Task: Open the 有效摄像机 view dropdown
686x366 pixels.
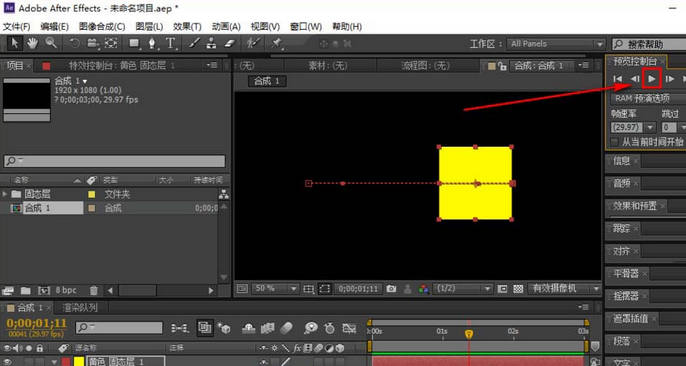Action: coord(564,289)
